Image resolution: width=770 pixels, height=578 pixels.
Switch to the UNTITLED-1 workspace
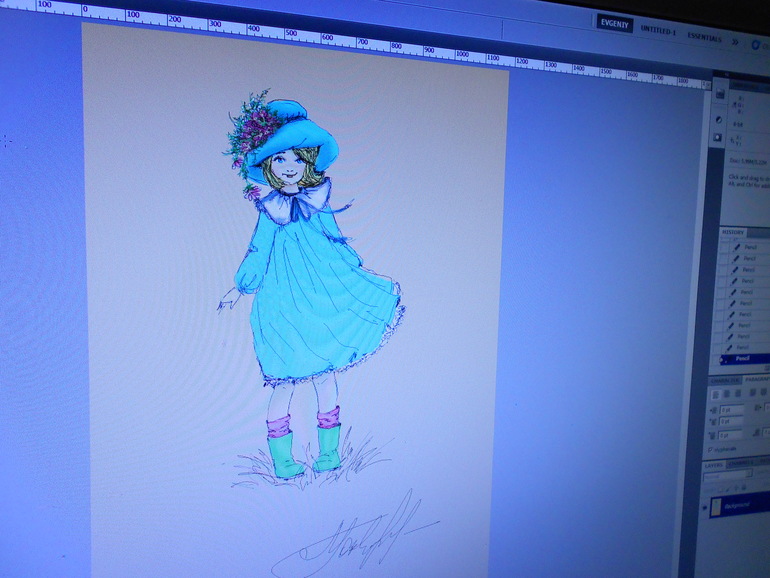point(658,31)
